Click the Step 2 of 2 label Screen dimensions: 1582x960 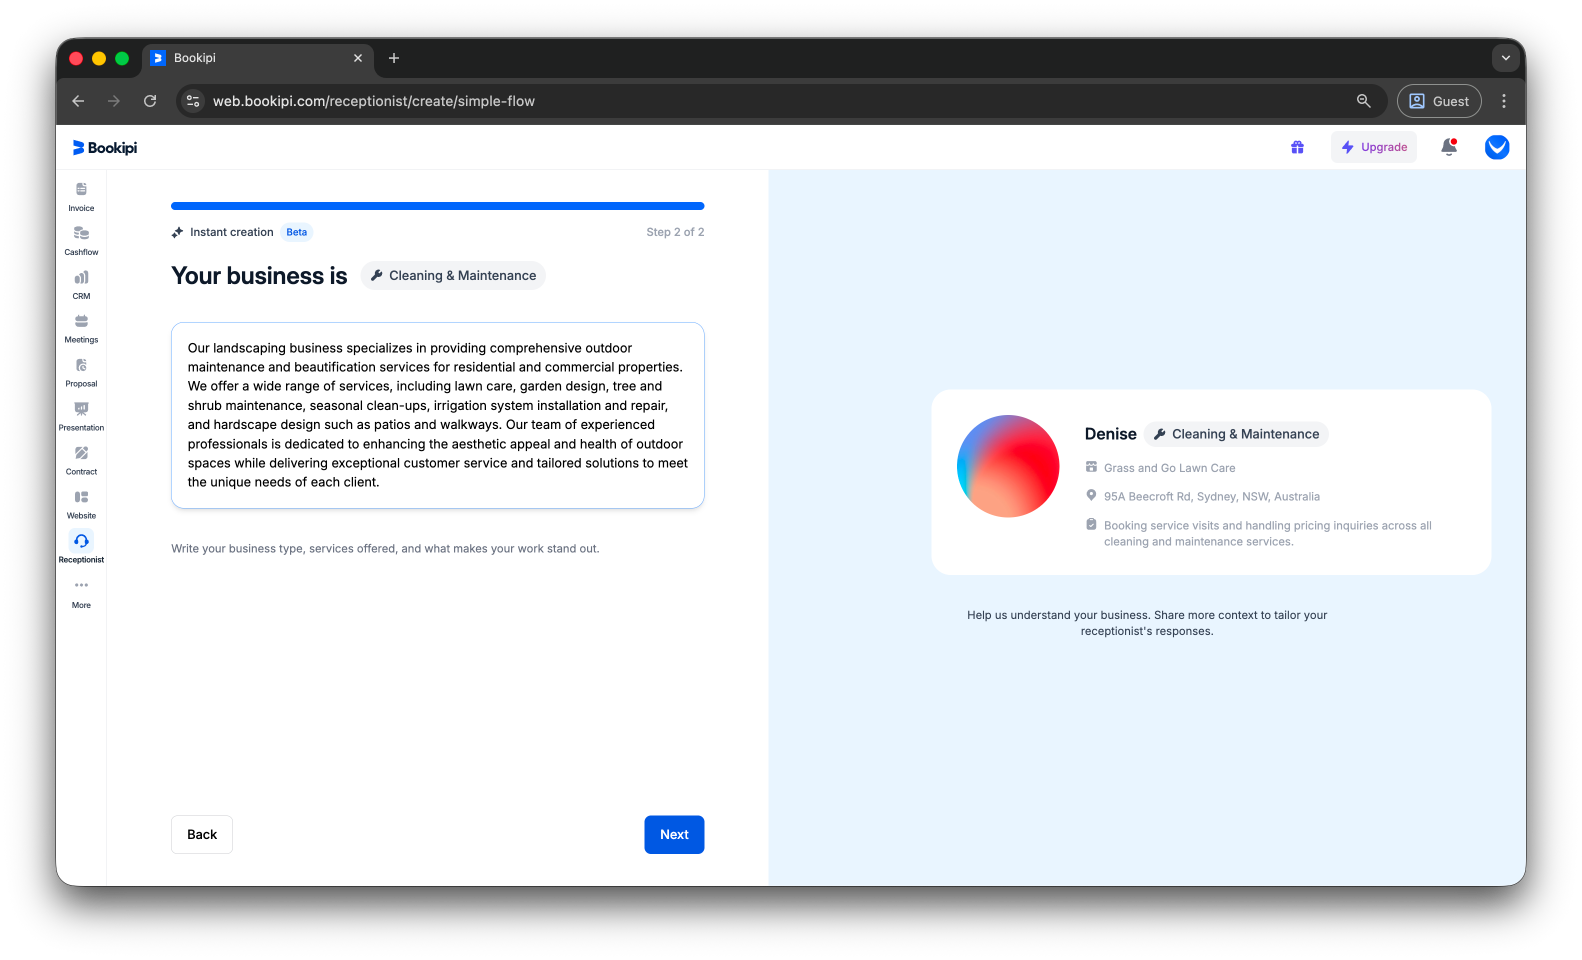pos(675,232)
